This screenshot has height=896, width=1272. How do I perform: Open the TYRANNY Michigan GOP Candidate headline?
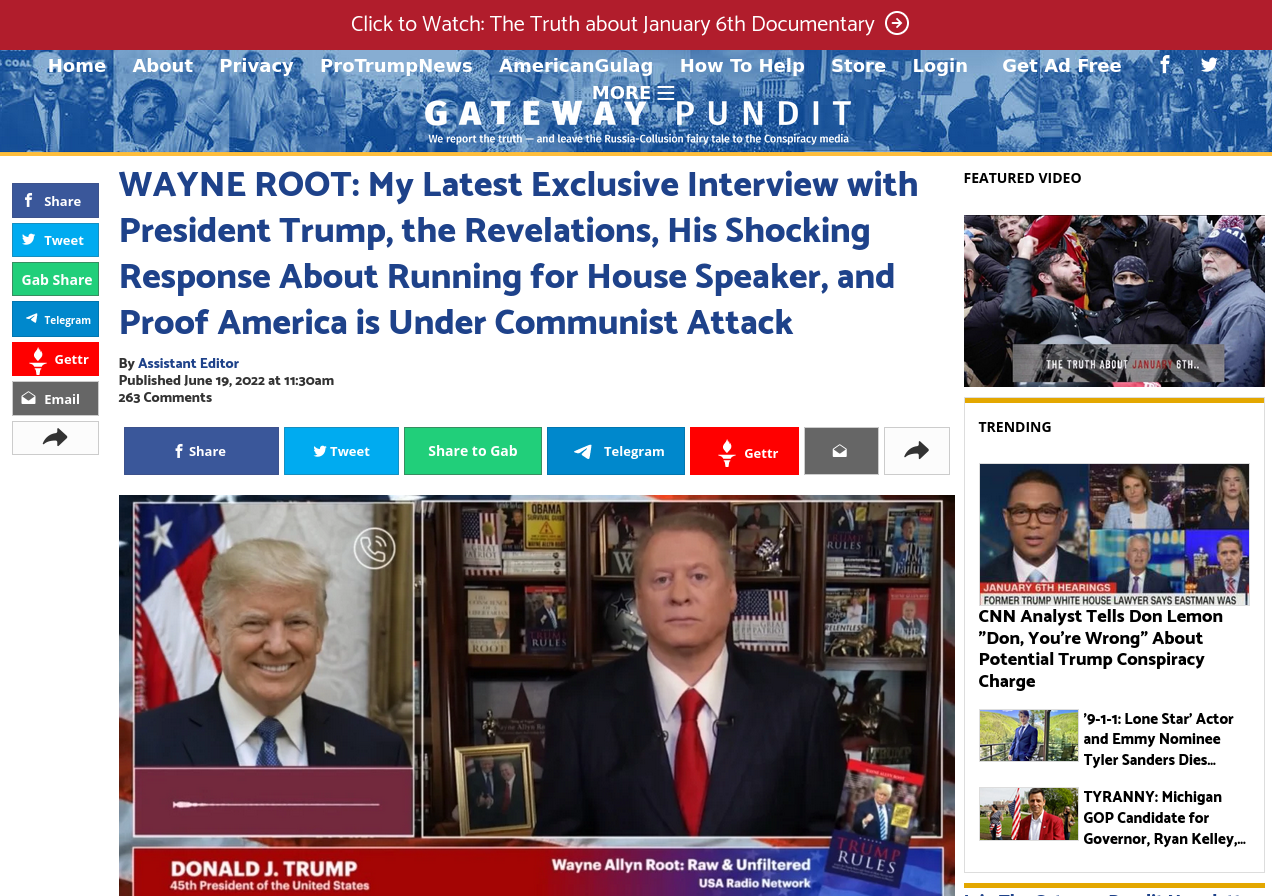[1164, 818]
